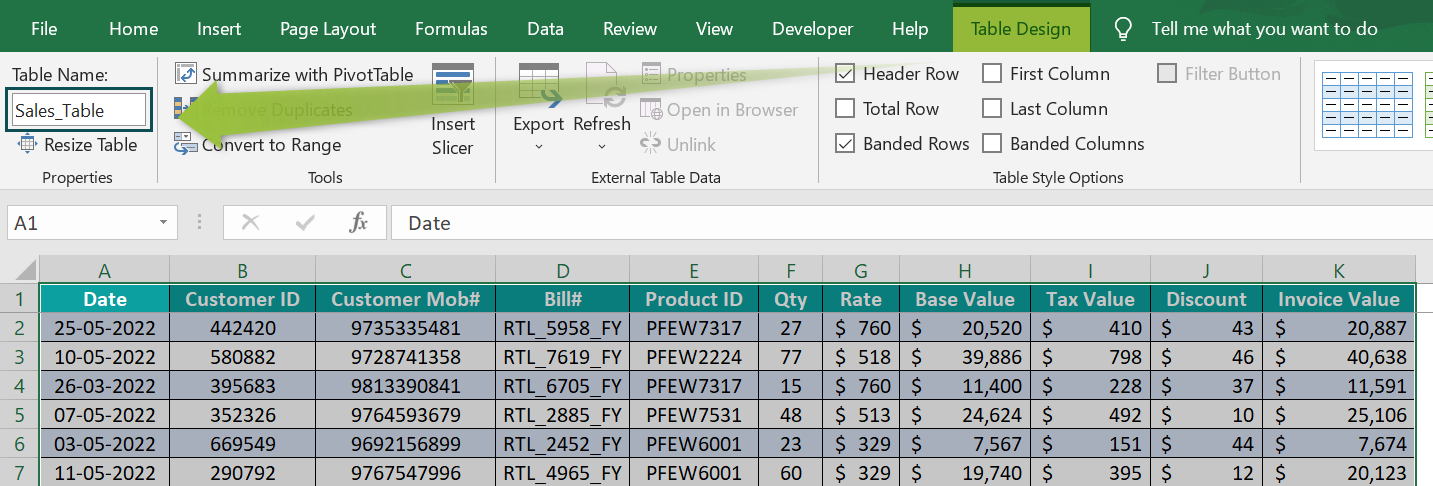Switch to the View tab
1433x486 pixels.
pos(714,29)
